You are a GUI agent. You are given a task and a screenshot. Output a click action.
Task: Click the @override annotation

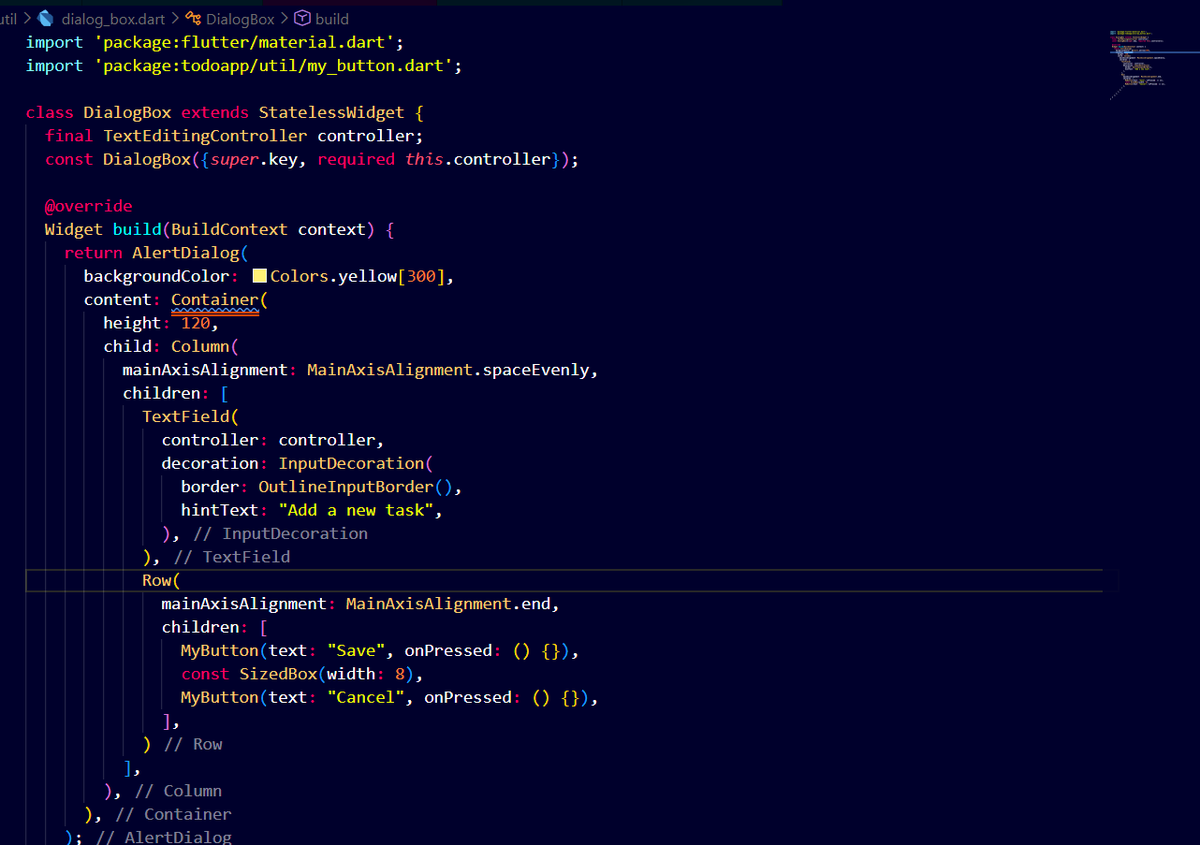[88, 206]
